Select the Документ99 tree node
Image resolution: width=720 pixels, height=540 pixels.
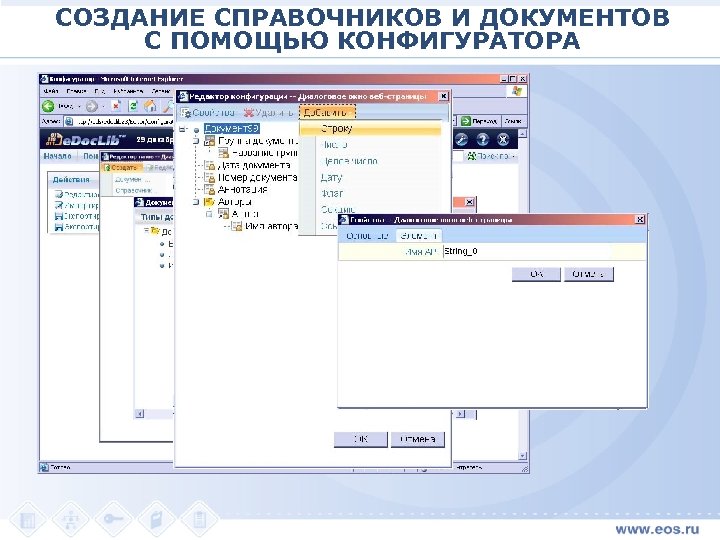point(232,129)
